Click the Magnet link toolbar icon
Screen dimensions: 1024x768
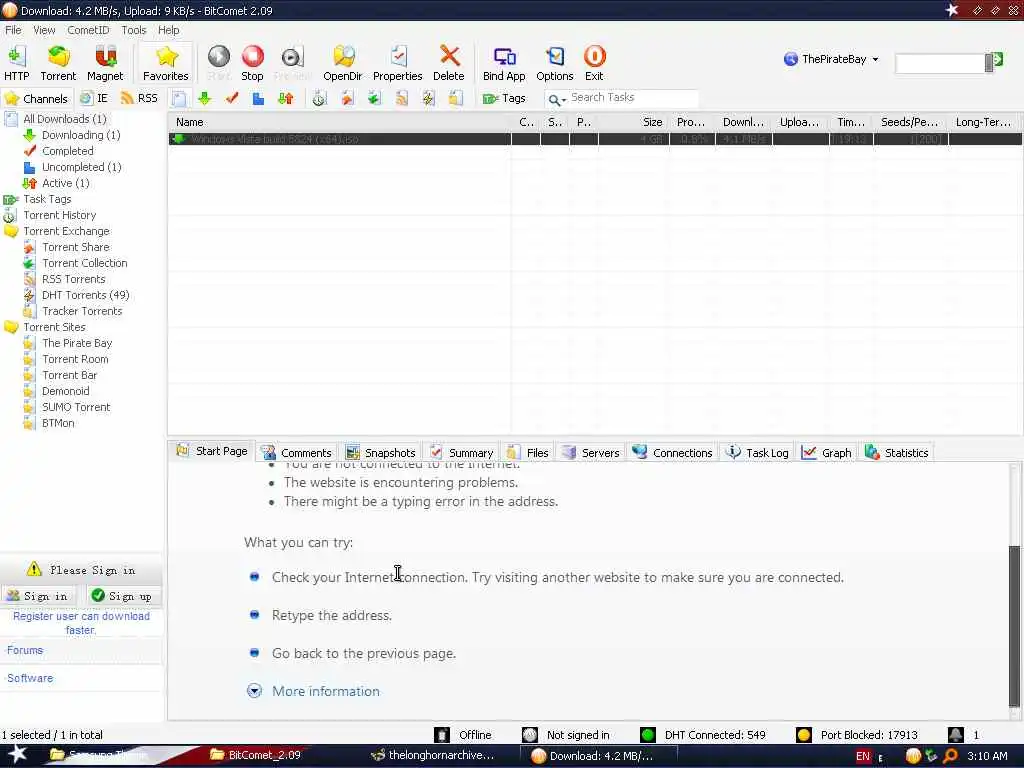[x=104, y=63]
